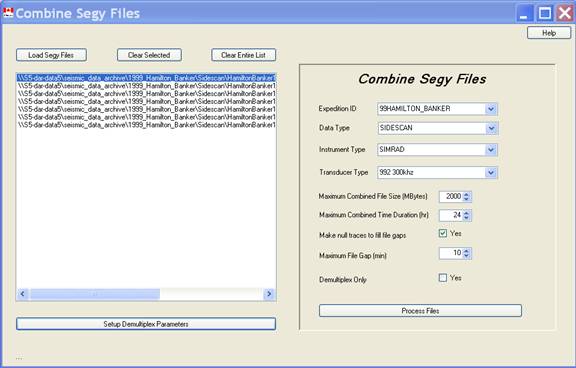Click the file list right scroll arrow

tap(269, 294)
